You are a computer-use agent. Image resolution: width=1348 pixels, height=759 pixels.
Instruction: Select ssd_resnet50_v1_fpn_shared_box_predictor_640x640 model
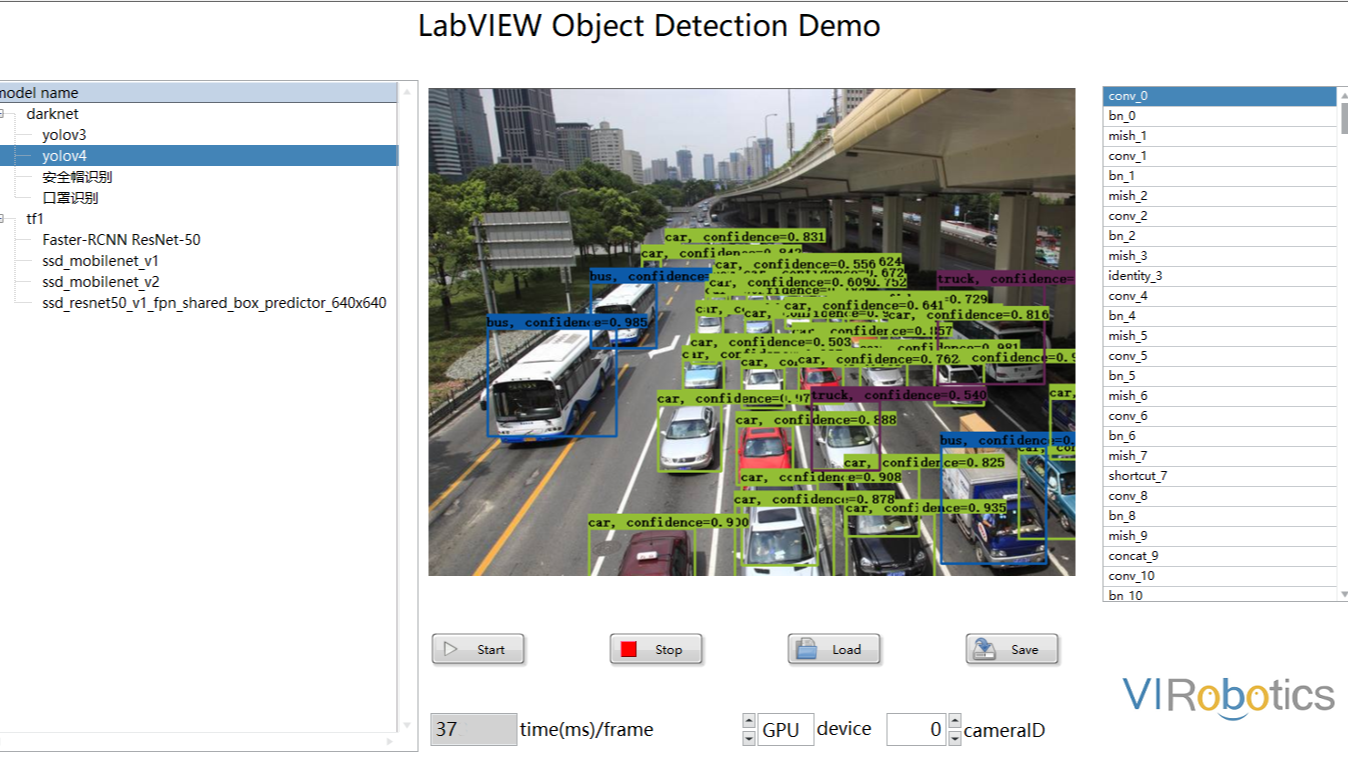(214, 302)
